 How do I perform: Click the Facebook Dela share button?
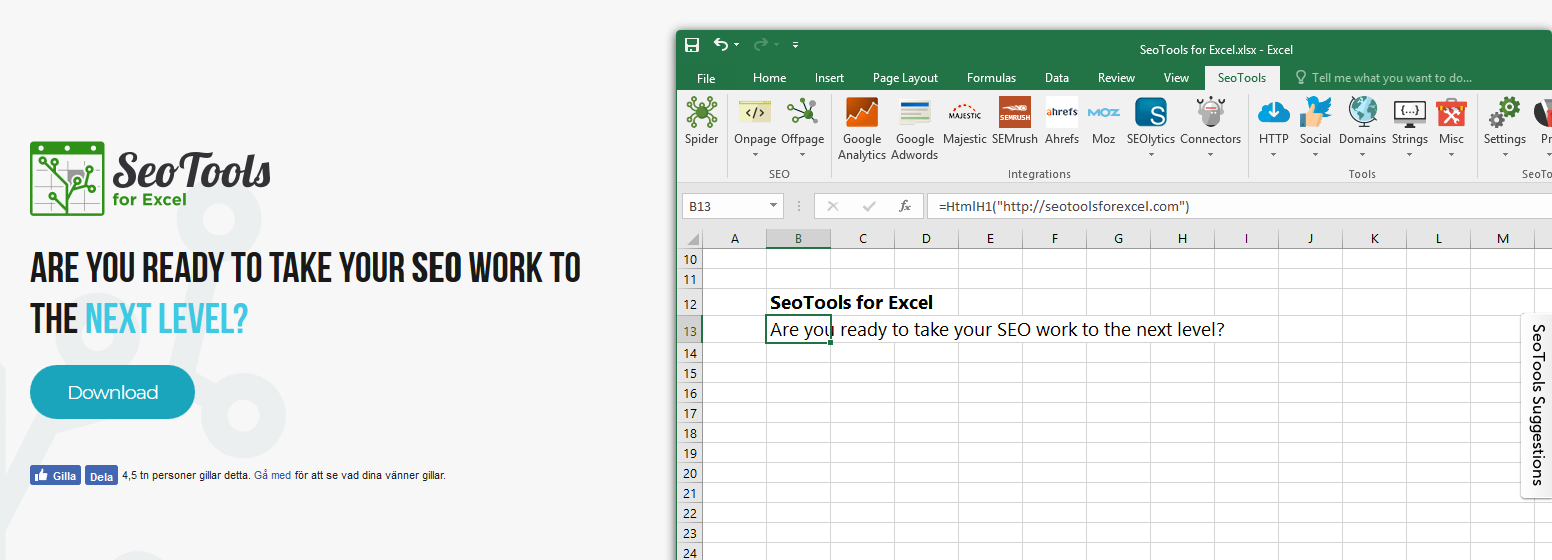click(101, 476)
